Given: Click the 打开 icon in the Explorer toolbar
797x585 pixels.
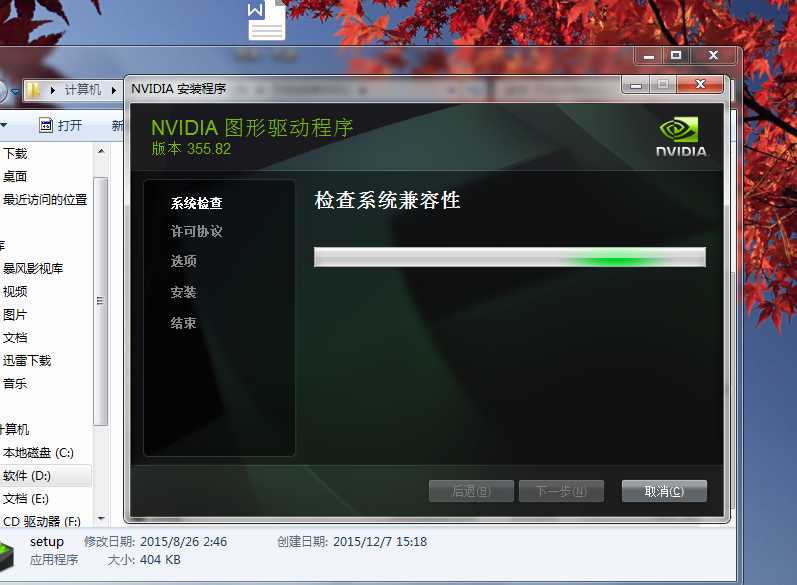Looking at the screenshot, I should (46, 125).
